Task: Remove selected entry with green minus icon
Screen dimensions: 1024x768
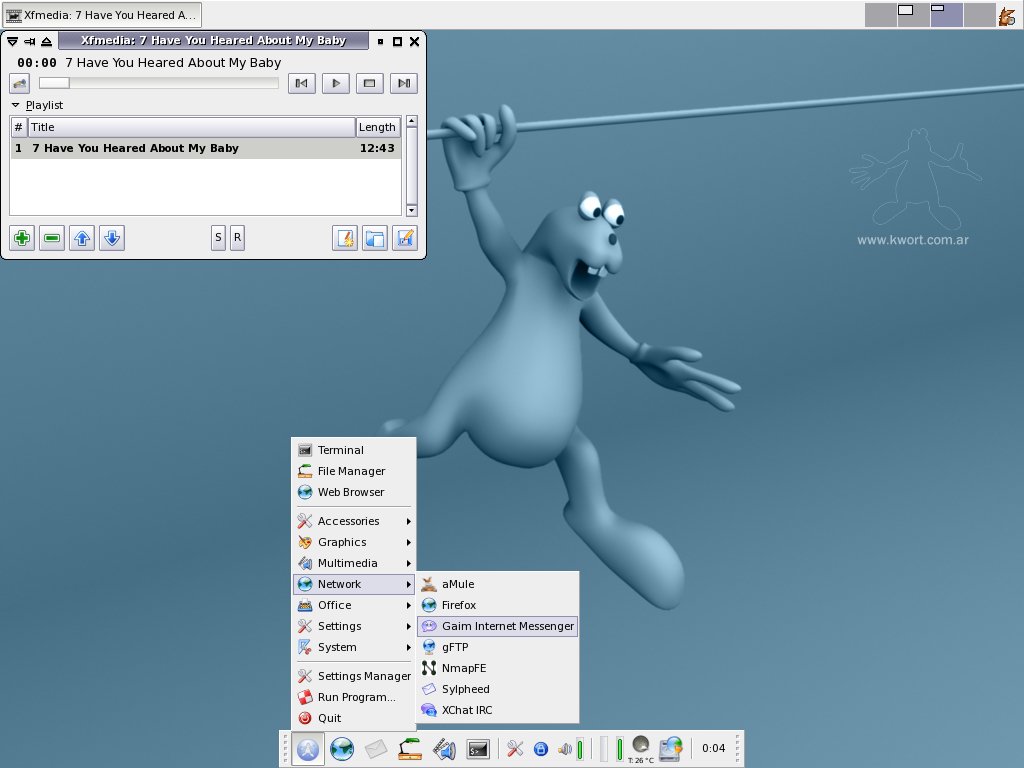Action: coord(52,238)
